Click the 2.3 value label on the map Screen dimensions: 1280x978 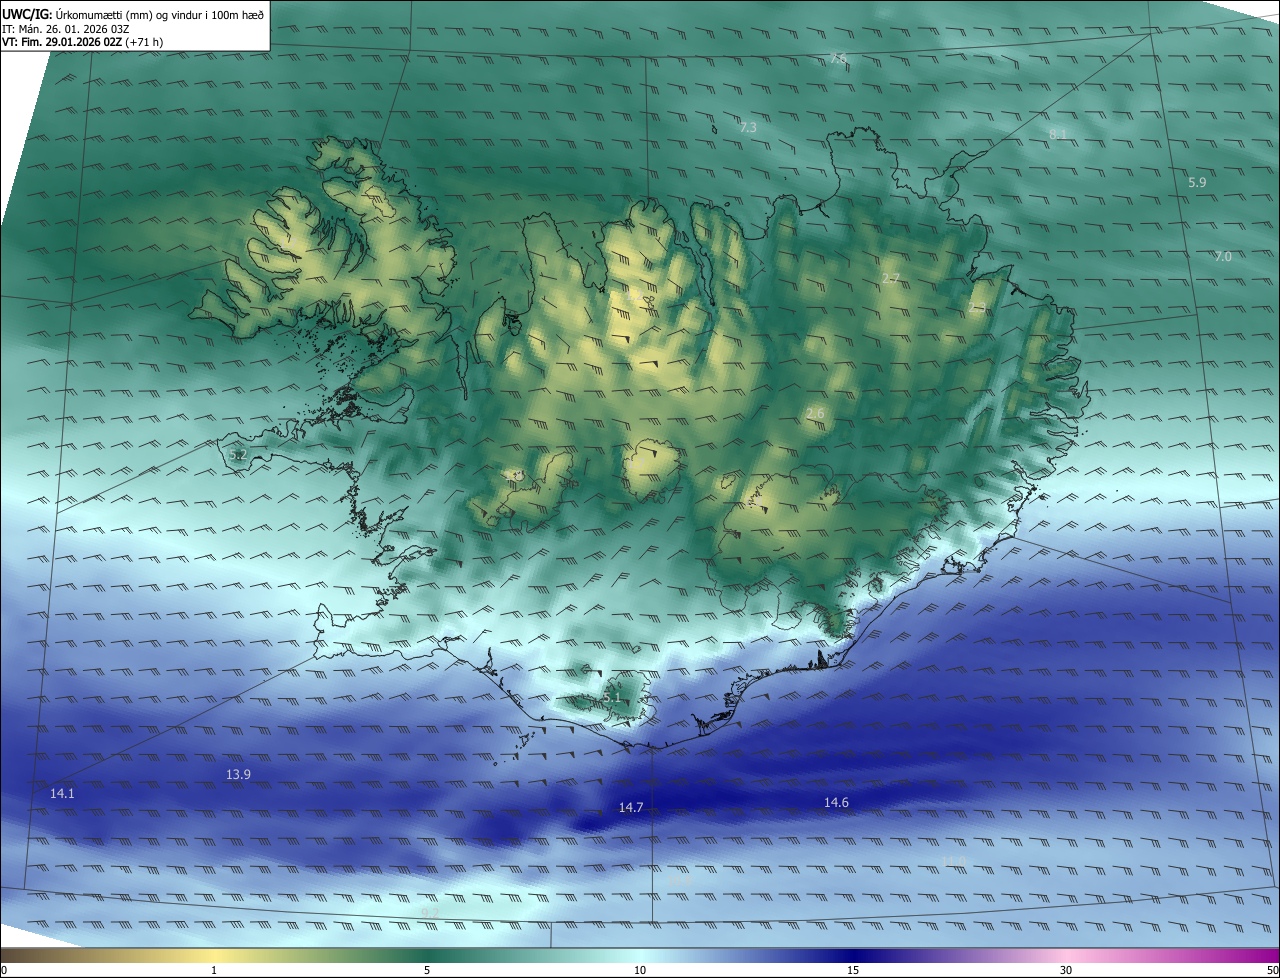pos(977,308)
